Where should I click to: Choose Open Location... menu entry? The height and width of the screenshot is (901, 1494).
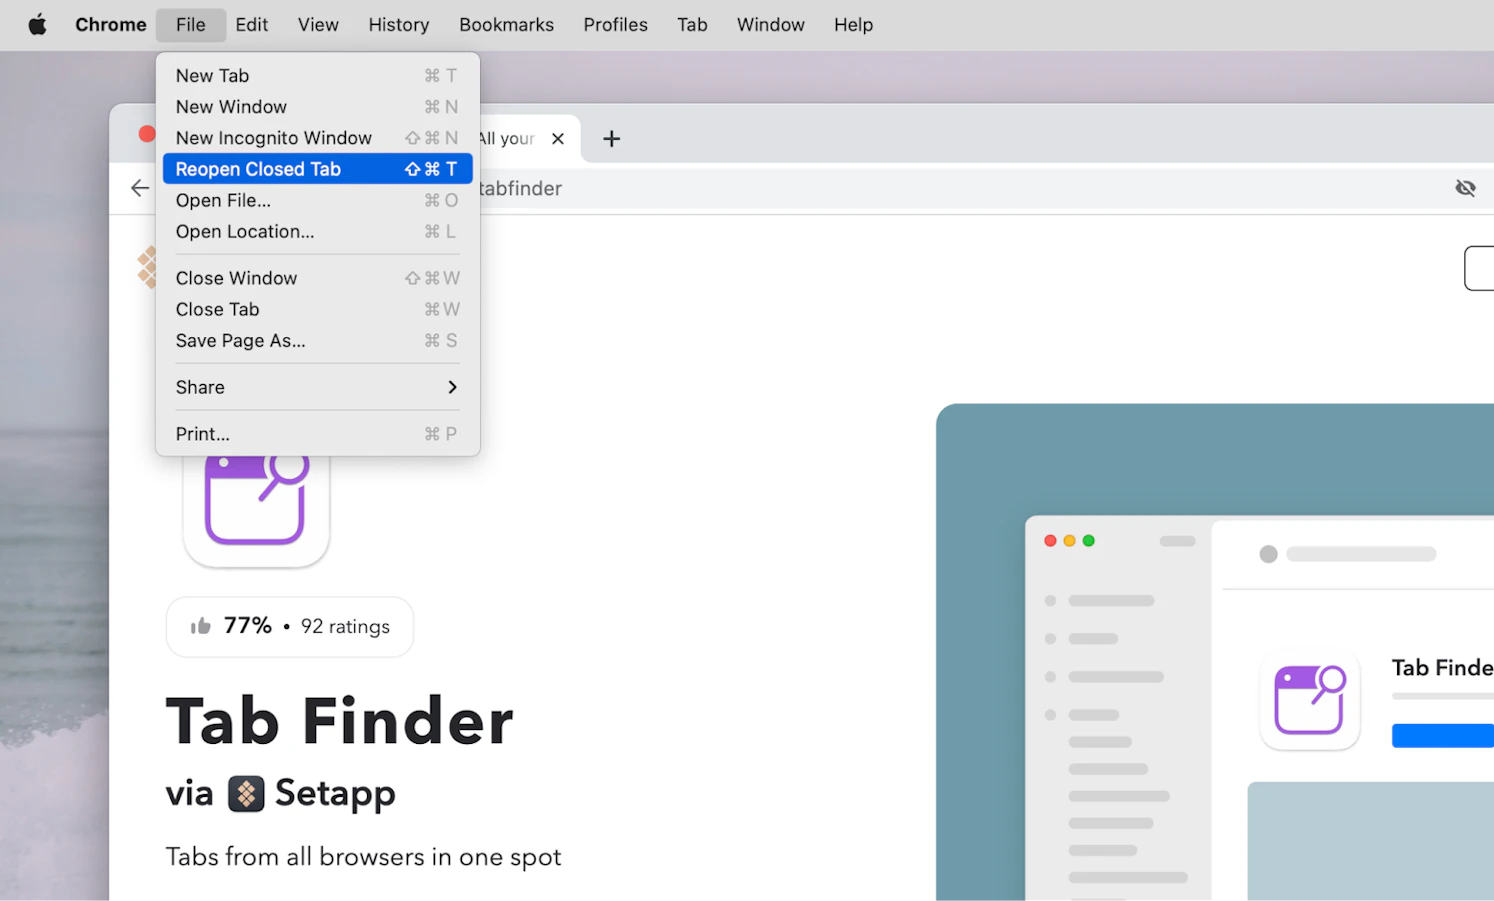coord(318,231)
